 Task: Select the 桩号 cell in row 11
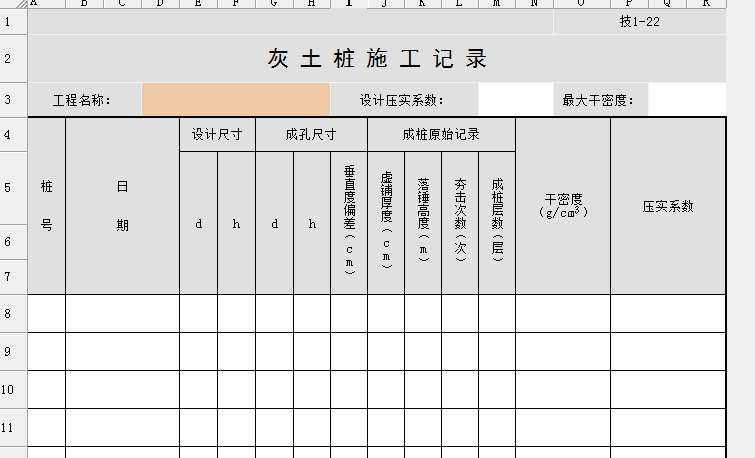point(47,428)
